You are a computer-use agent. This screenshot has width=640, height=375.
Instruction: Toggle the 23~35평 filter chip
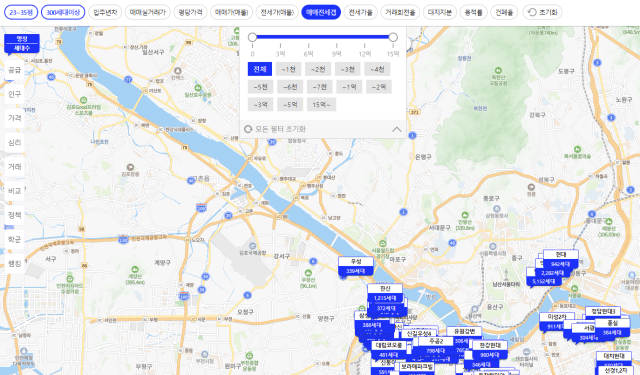coord(21,12)
